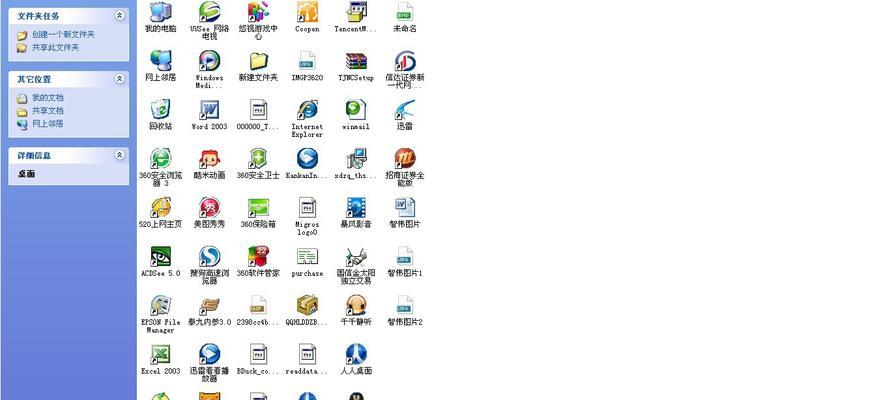The image size is (879, 400).
Task: Select the readdata... file icon
Action: tap(307, 354)
